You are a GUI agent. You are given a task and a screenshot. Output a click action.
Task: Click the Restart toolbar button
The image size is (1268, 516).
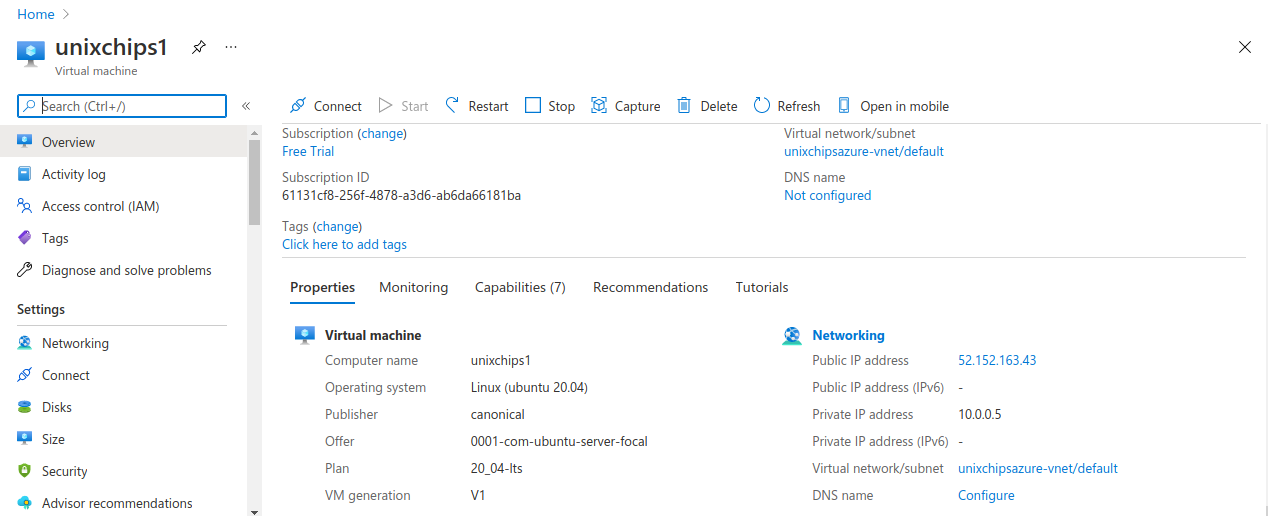[477, 106]
